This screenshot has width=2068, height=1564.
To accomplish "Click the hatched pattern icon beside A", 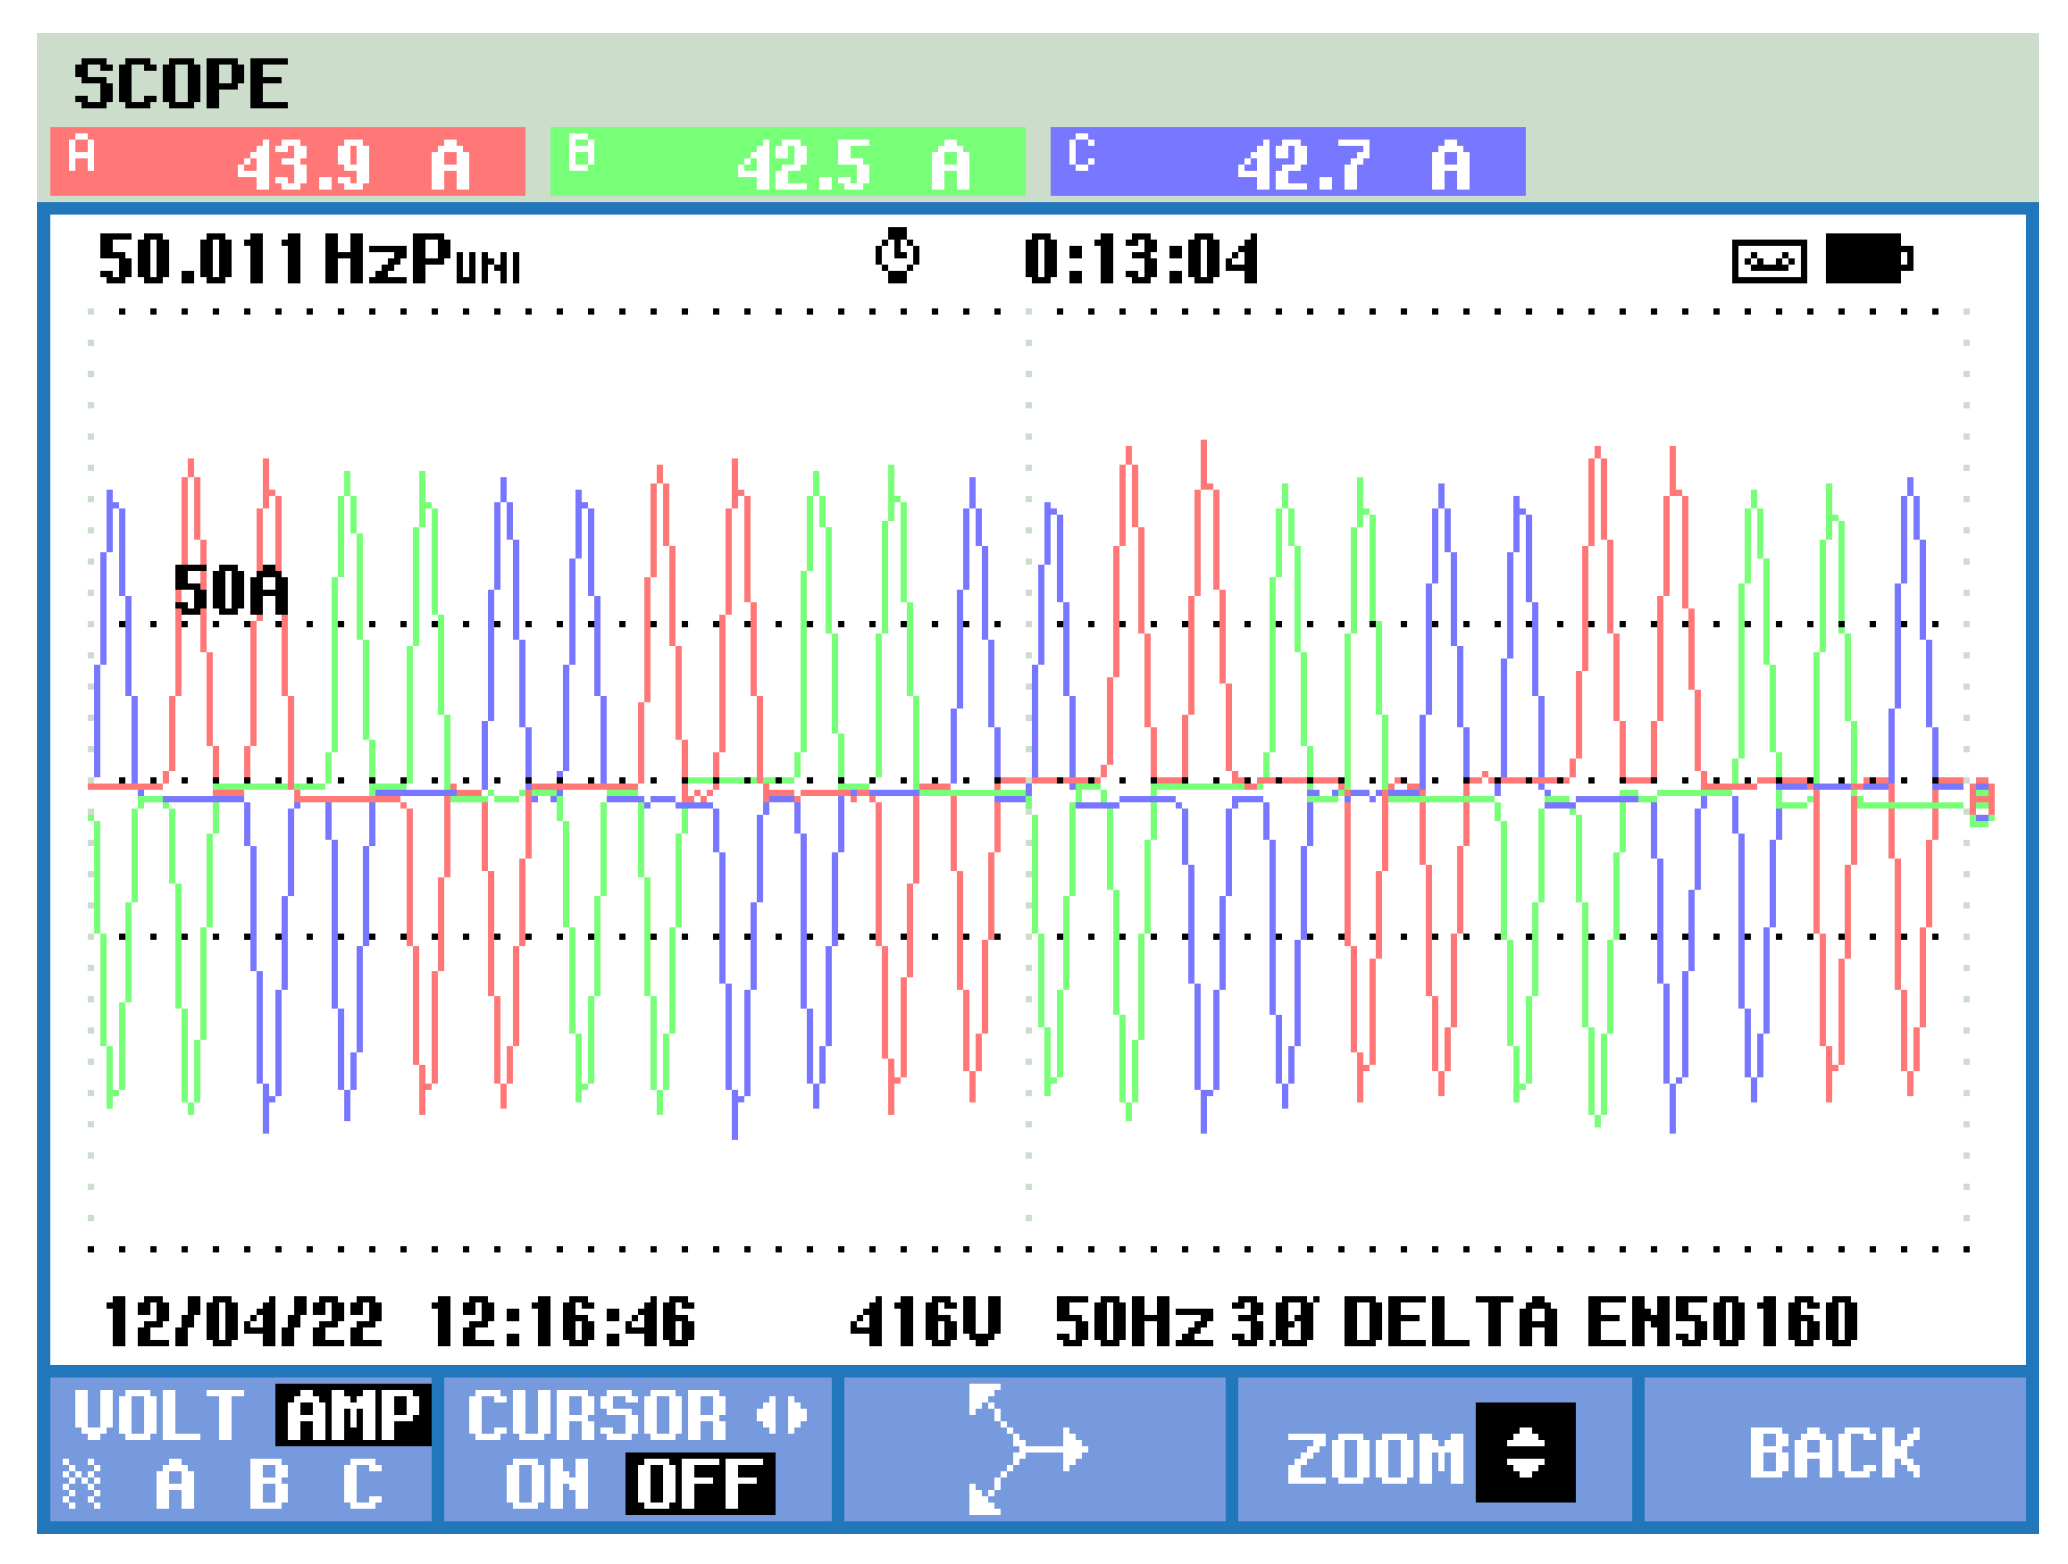I will [x=82, y=1484].
